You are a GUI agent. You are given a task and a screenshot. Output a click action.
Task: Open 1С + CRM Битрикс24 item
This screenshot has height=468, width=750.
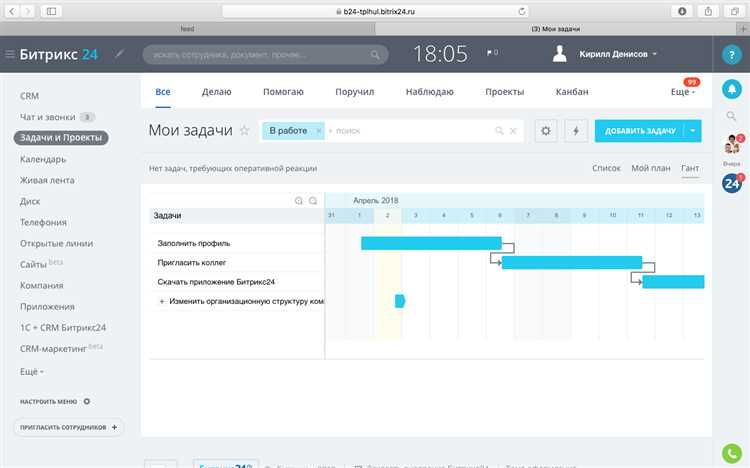click(63, 328)
